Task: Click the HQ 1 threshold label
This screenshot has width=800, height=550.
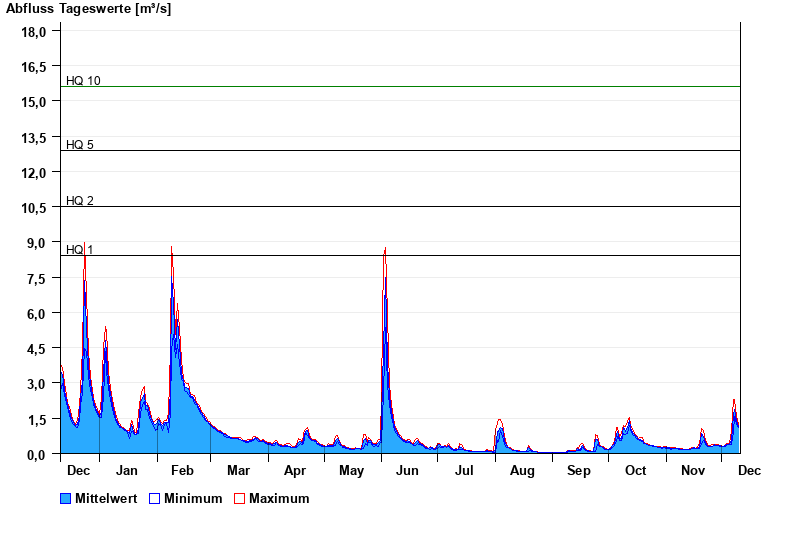Action: tap(80, 249)
